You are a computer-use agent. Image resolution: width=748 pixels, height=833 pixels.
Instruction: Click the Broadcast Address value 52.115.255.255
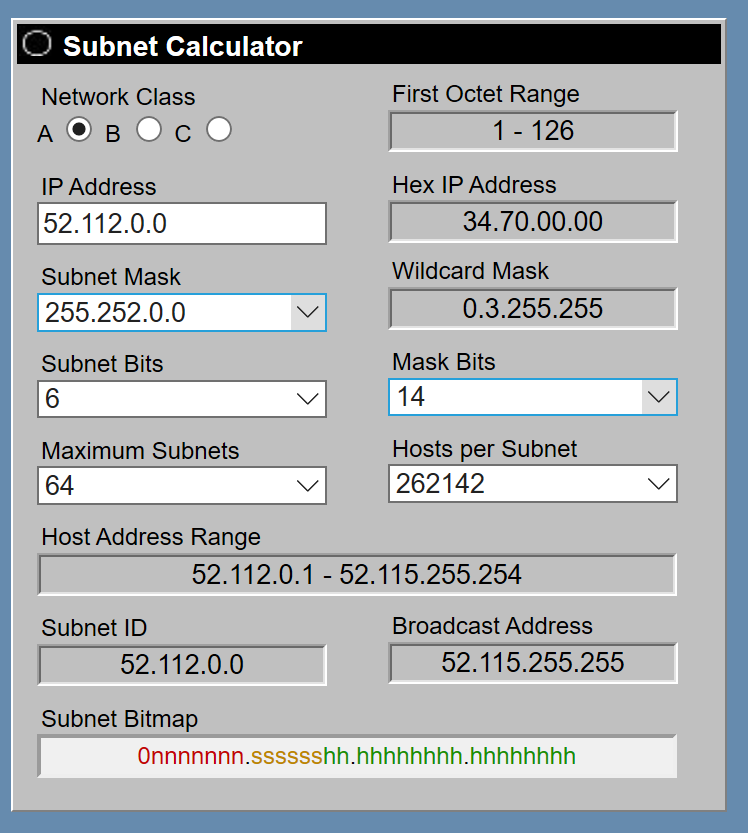pyautogui.click(x=533, y=663)
